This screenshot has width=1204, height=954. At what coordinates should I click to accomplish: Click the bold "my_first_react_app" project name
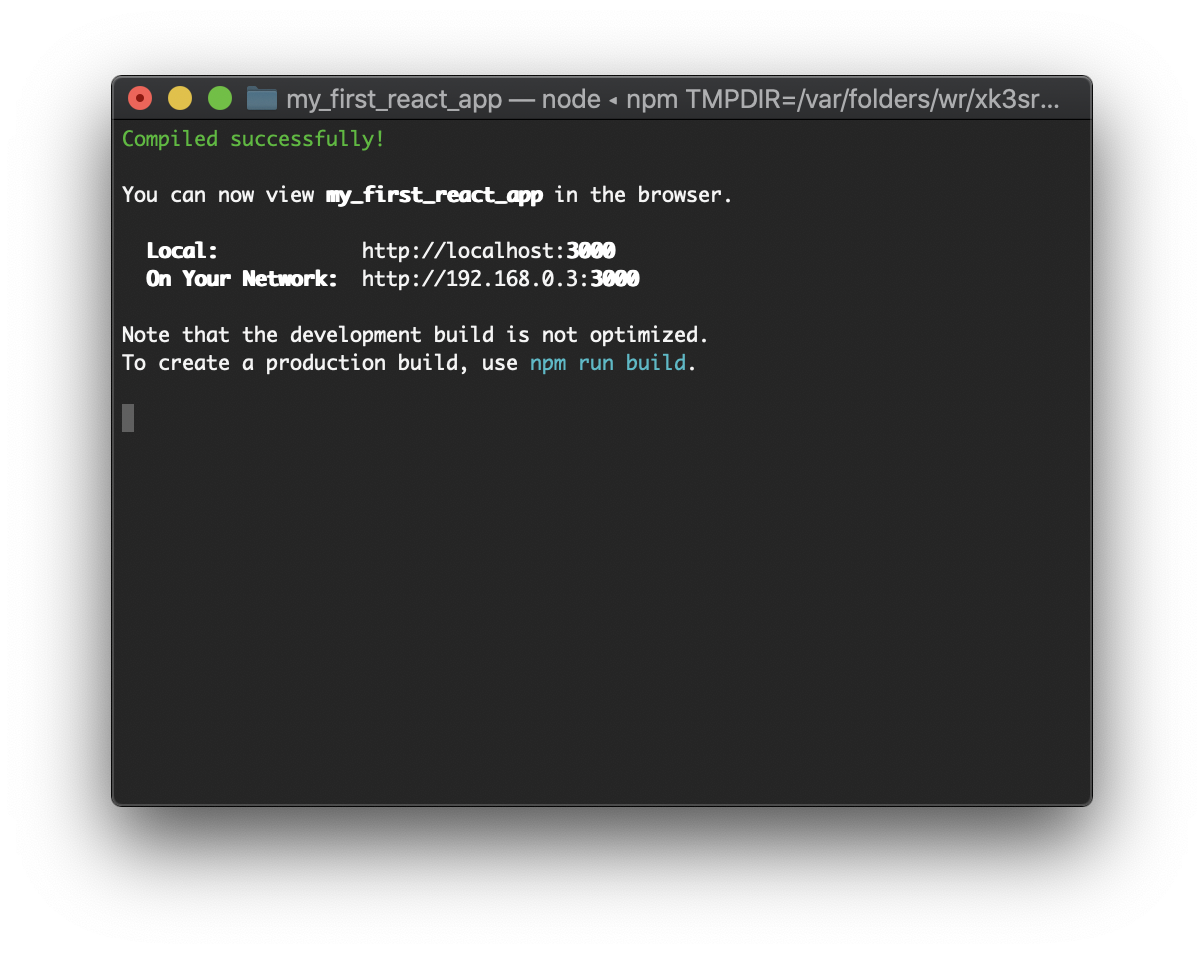click(434, 195)
